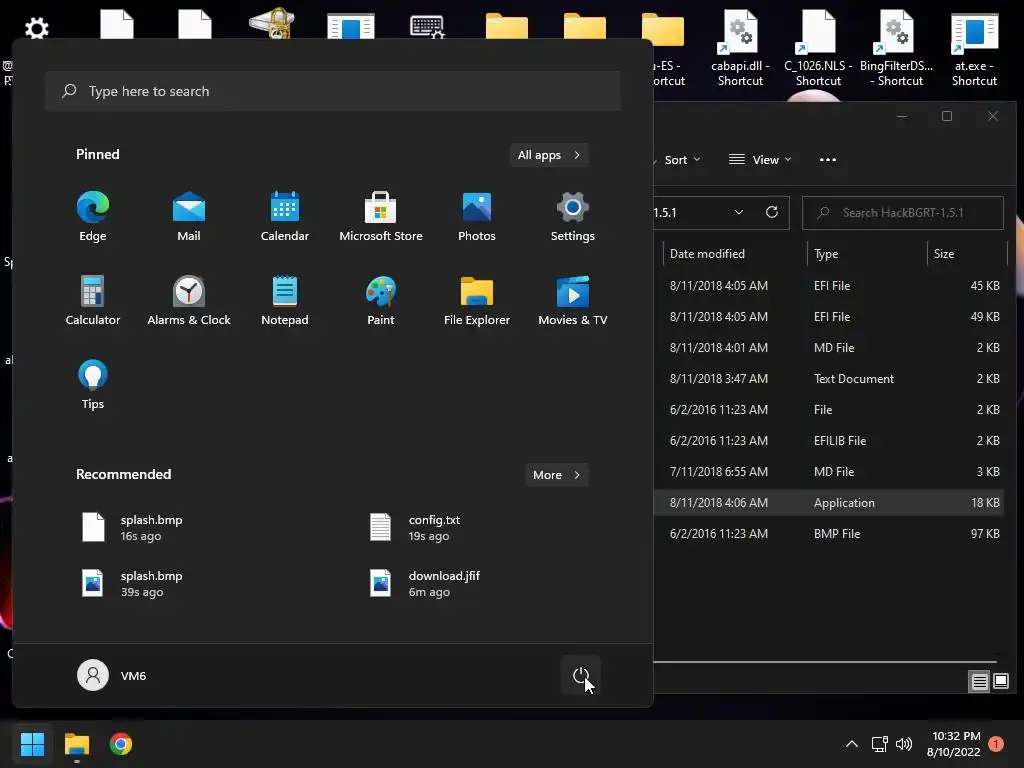Select the Application file row
Viewport: 1024px width, 768px height.
point(828,503)
